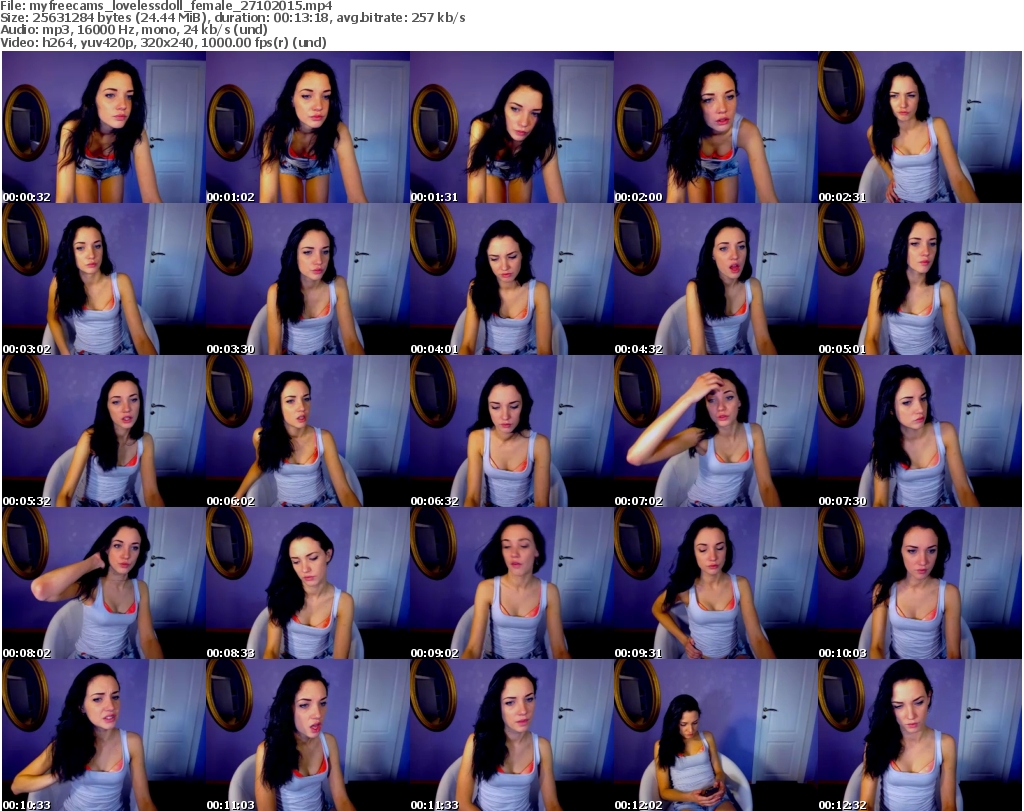Viewport: 1024px width, 811px height.
Task: Choose the thumbnail frame stamped 00:10:33
Action: (104, 735)
